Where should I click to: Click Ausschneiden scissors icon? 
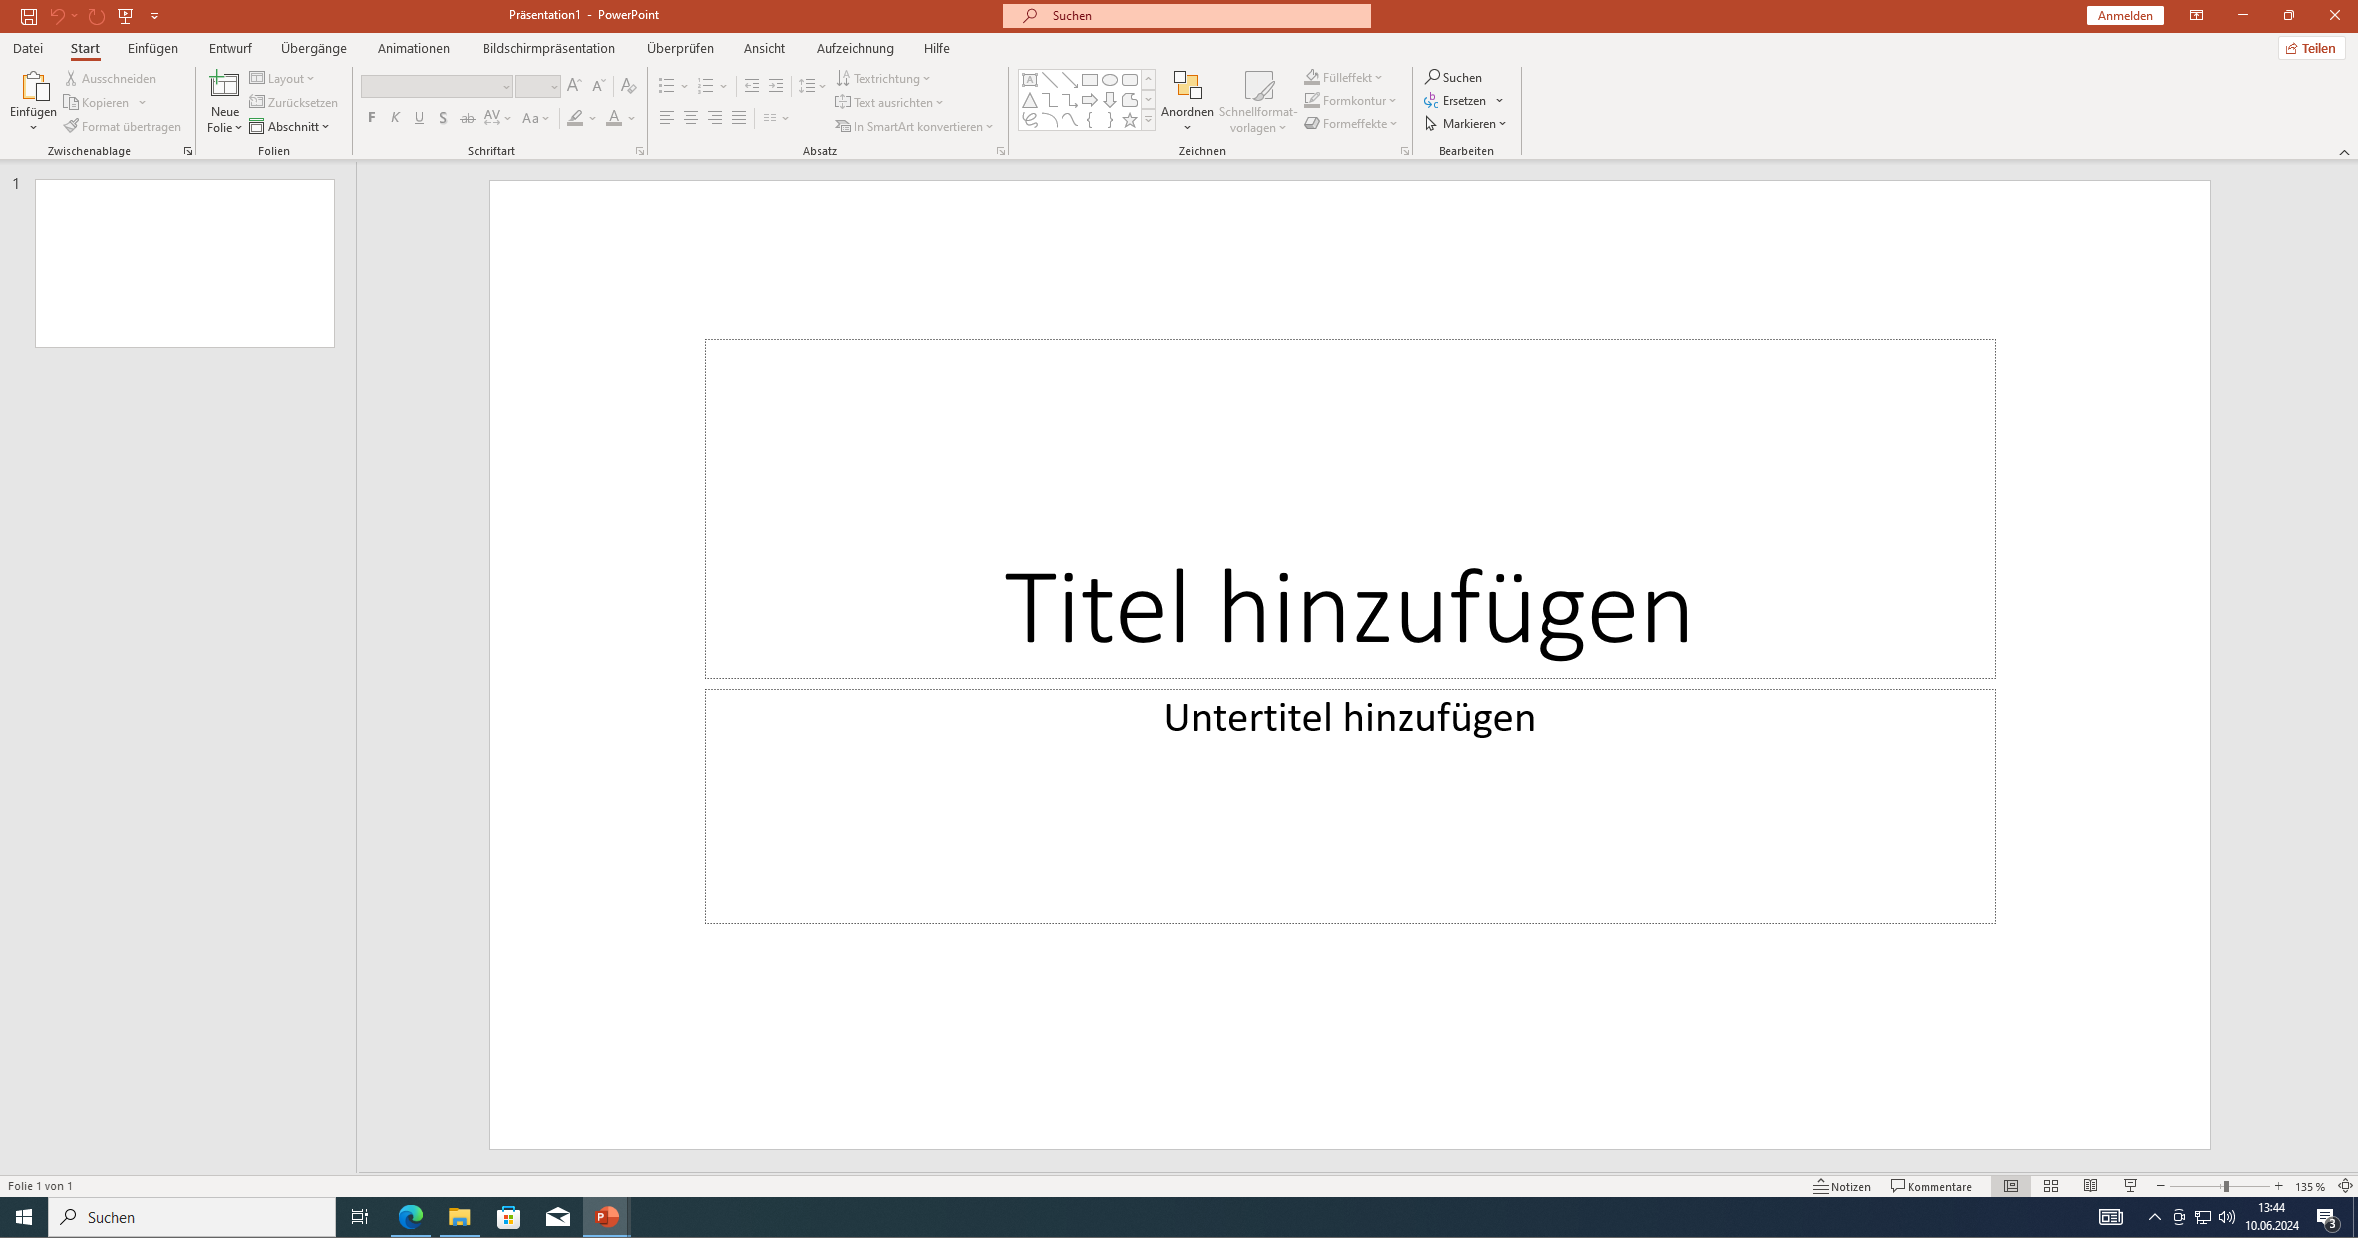pyautogui.click(x=72, y=78)
